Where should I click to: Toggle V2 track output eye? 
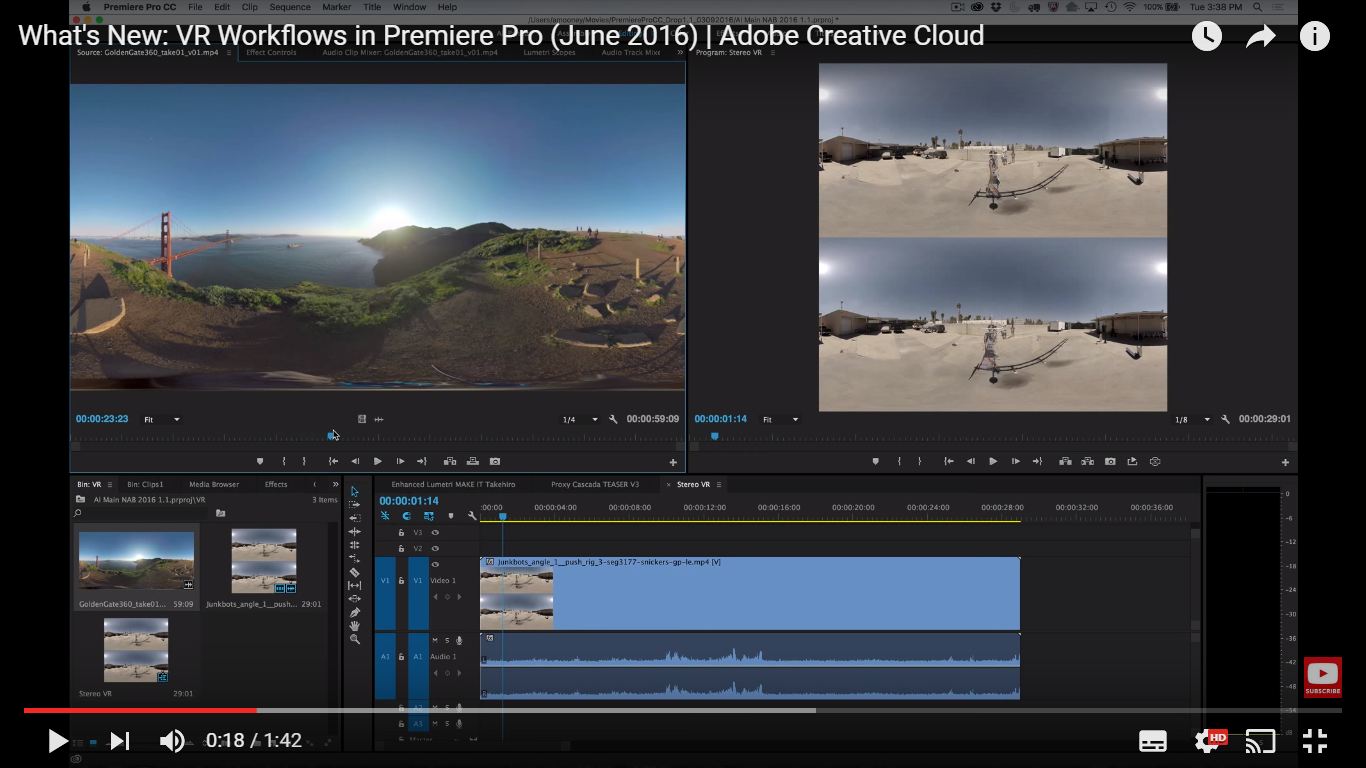tap(435, 548)
